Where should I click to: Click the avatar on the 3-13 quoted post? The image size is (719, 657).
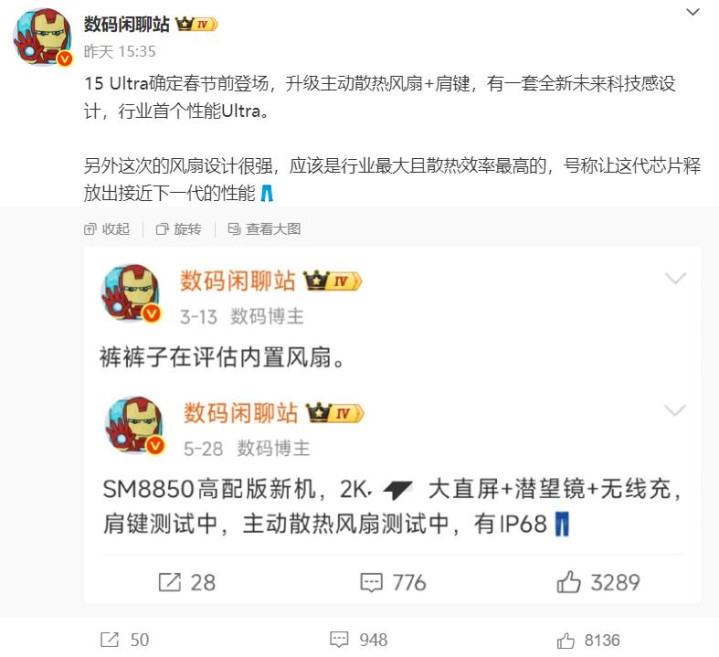pos(131,293)
